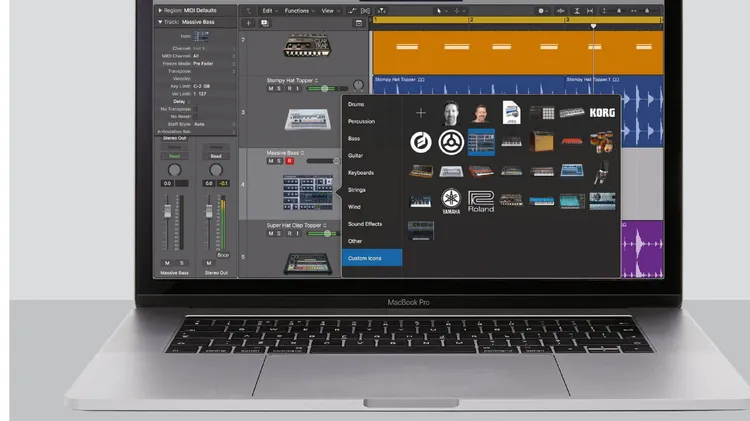Viewport: 750px width, 421px height.
Task: Mute the Massive Bass track header
Action: (271, 161)
